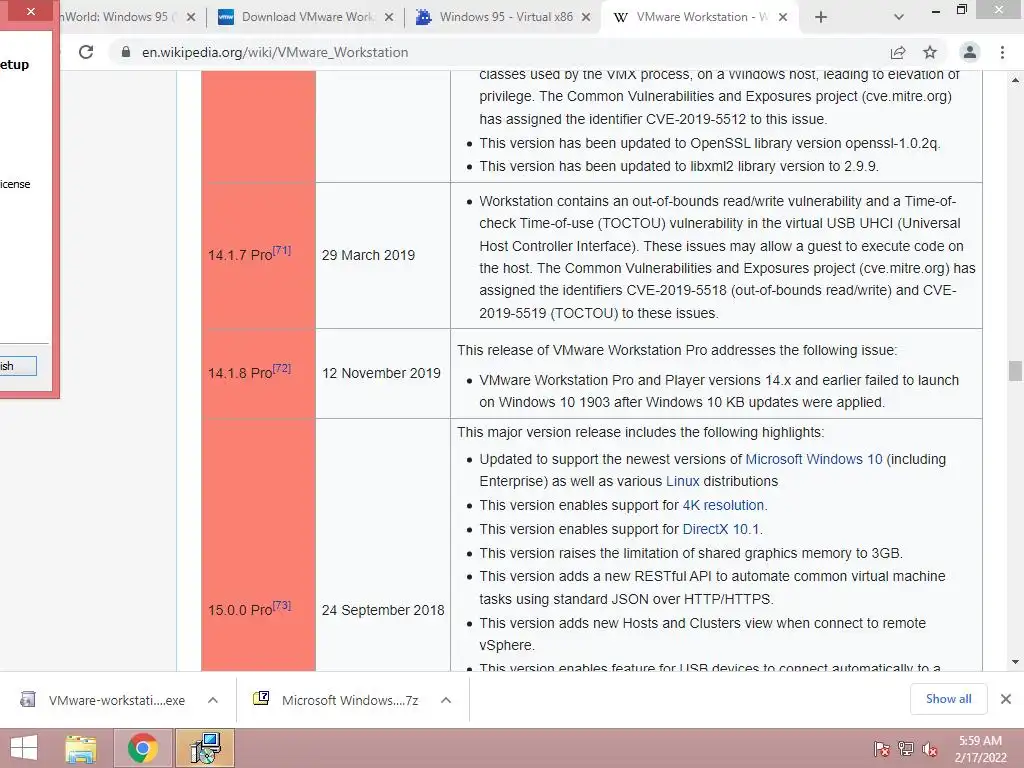Click Finish button in the Setup dialog
The width and height of the screenshot is (1024, 768).
pyautogui.click(x=17, y=366)
